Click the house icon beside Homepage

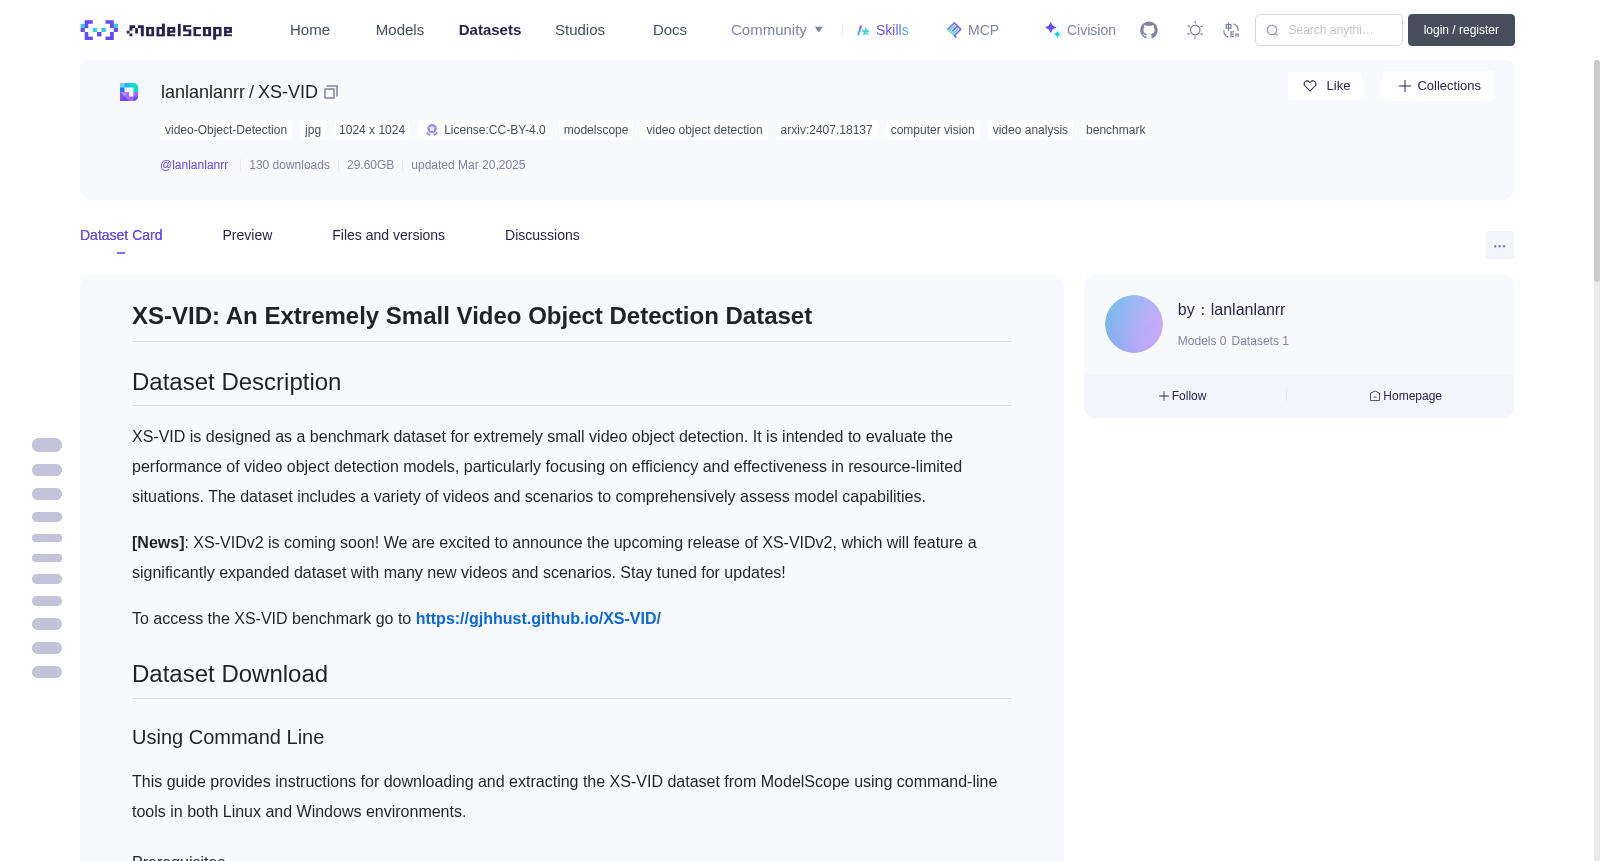click(x=1375, y=396)
